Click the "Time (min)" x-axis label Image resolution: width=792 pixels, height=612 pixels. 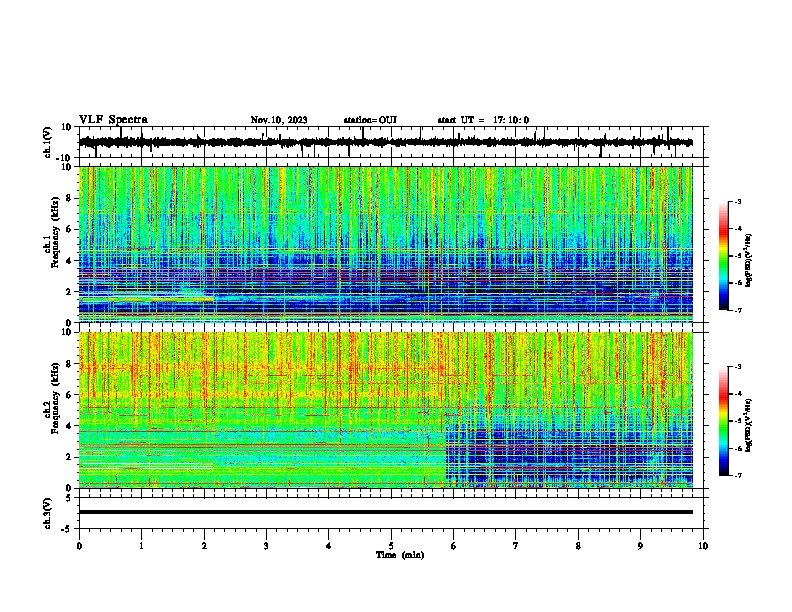[x=400, y=555]
